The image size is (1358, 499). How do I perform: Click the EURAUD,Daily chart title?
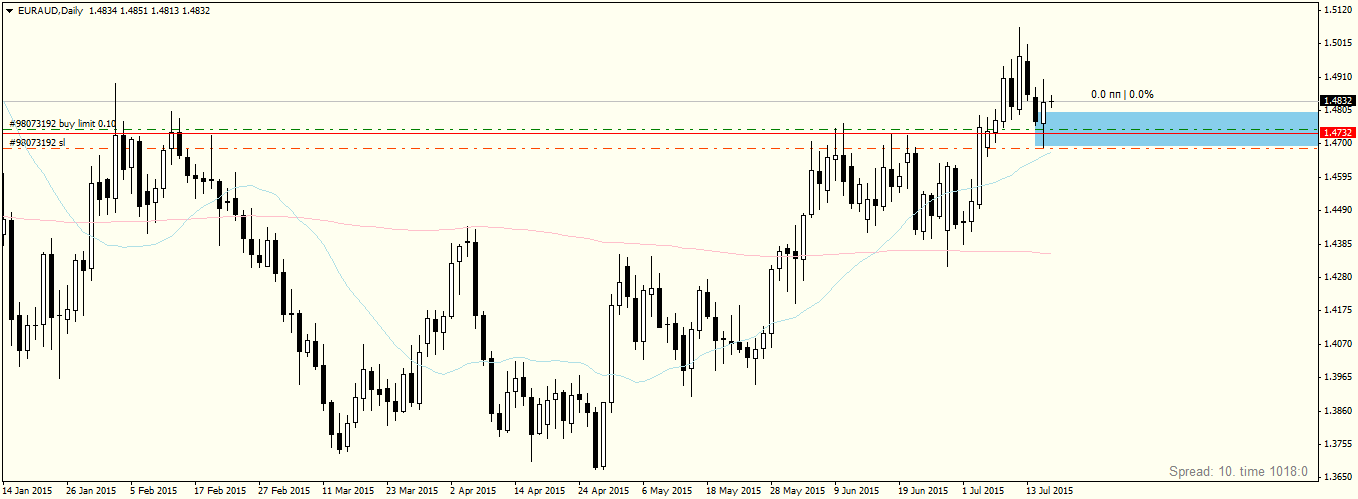50,9
